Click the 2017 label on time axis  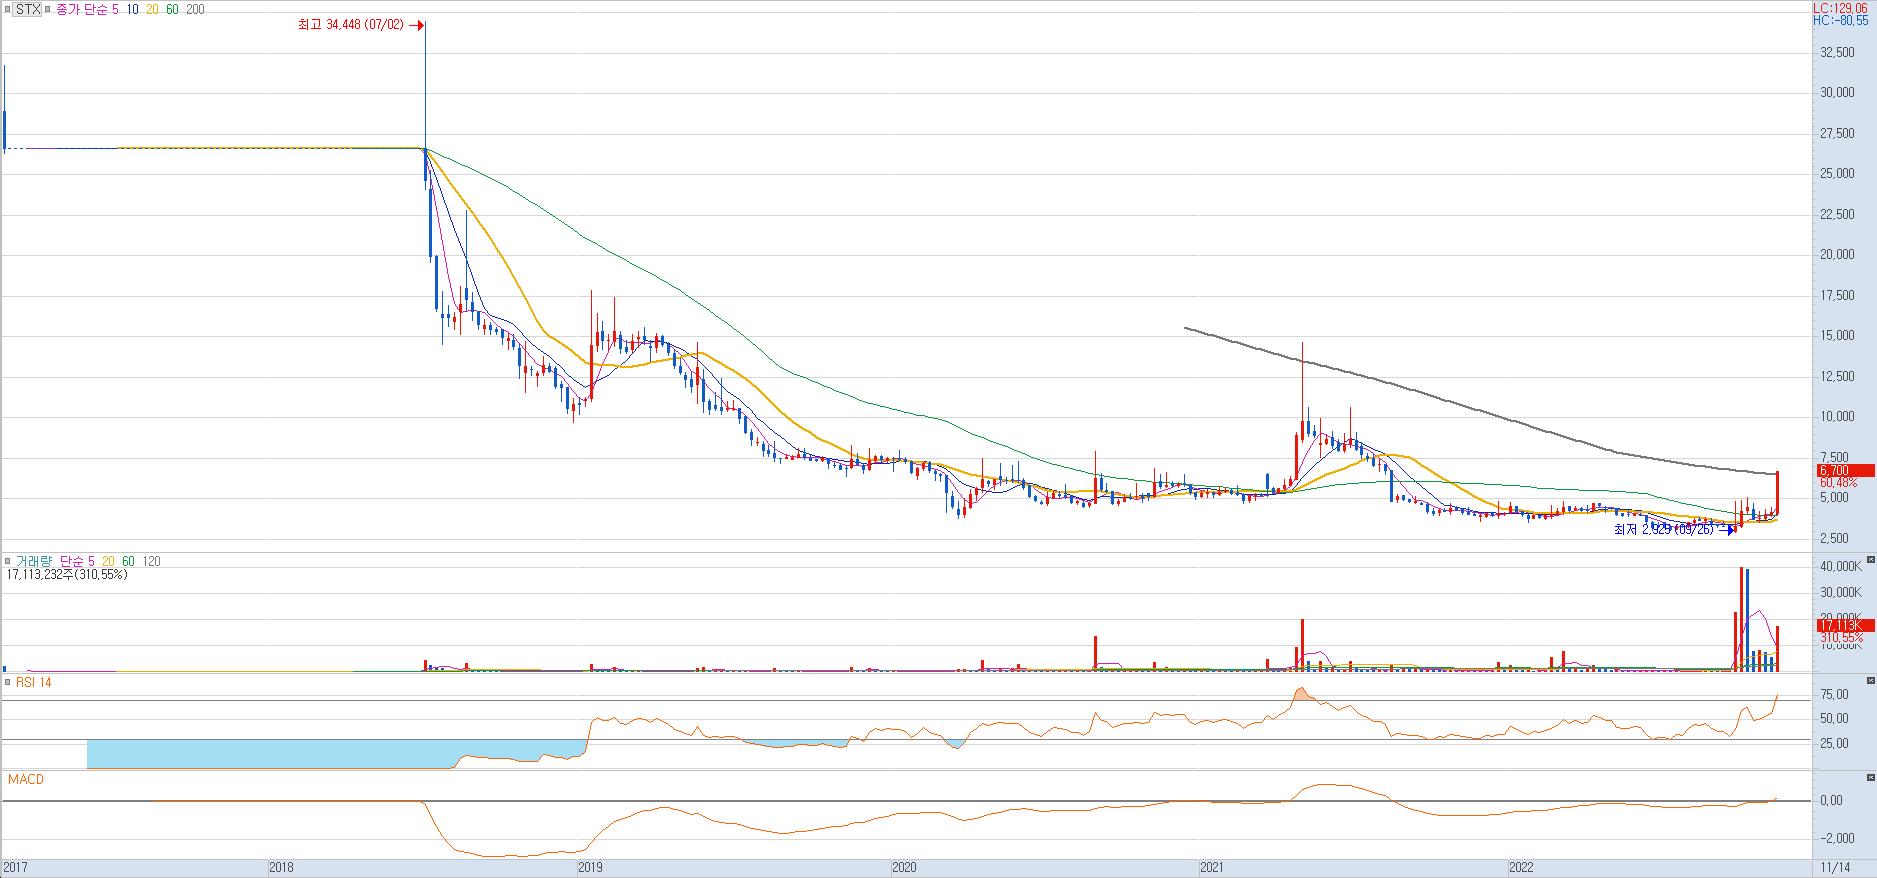[15, 868]
